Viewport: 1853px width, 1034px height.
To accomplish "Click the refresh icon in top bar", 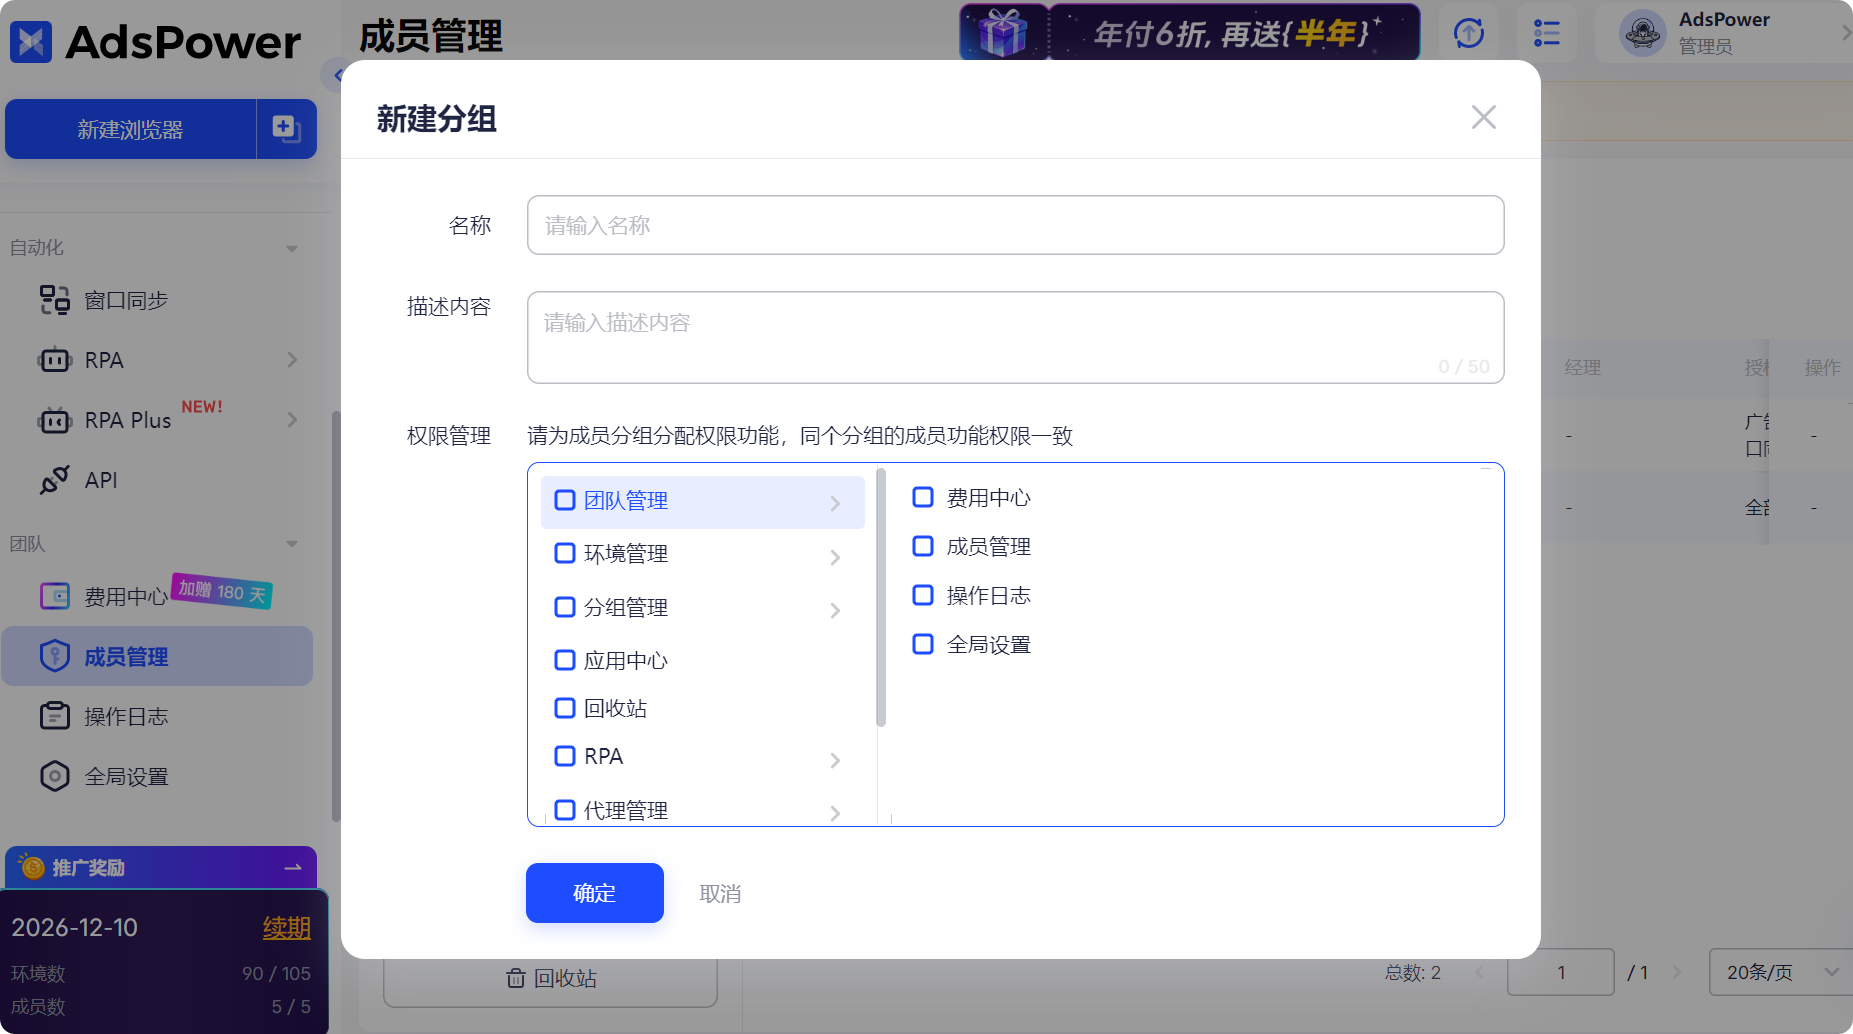I will [x=1468, y=33].
